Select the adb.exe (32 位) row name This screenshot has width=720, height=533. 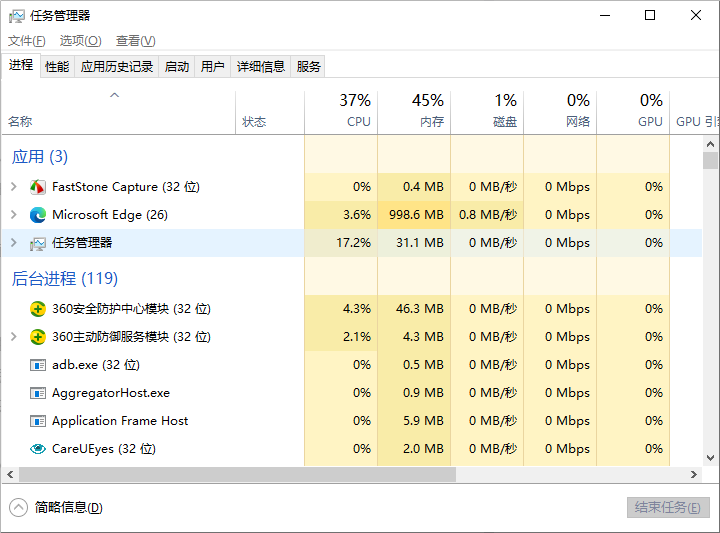tap(96, 365)
